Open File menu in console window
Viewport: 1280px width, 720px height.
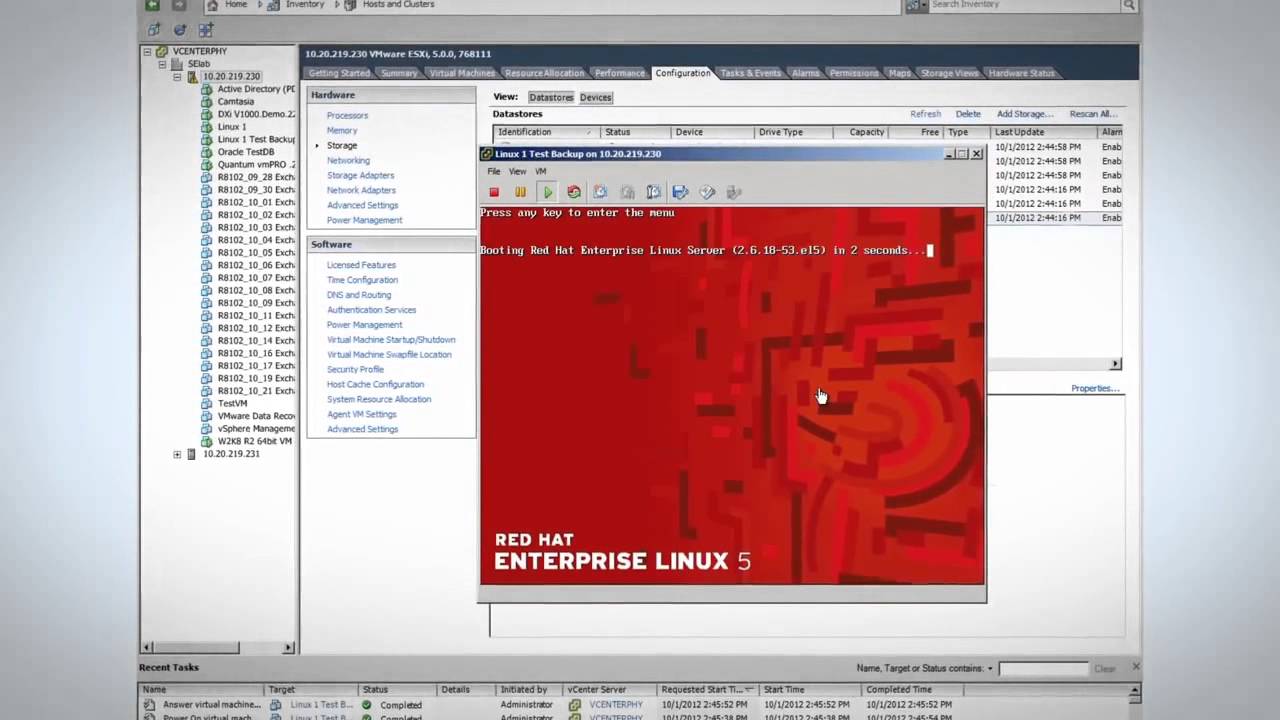(494, 172)
